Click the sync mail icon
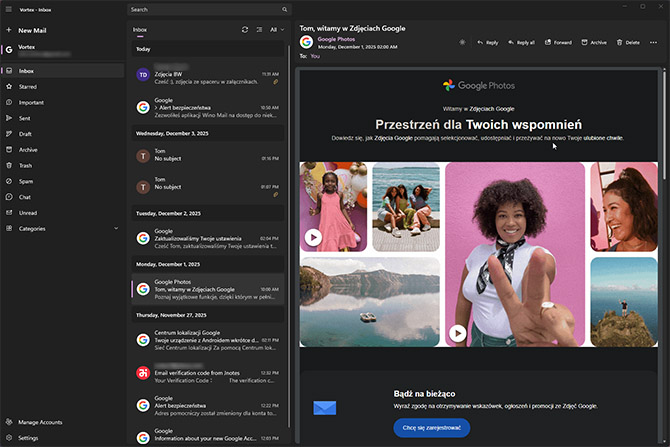The height and width of the screenshot is (447, 670). pyautogui.click(x=245, y=30)
